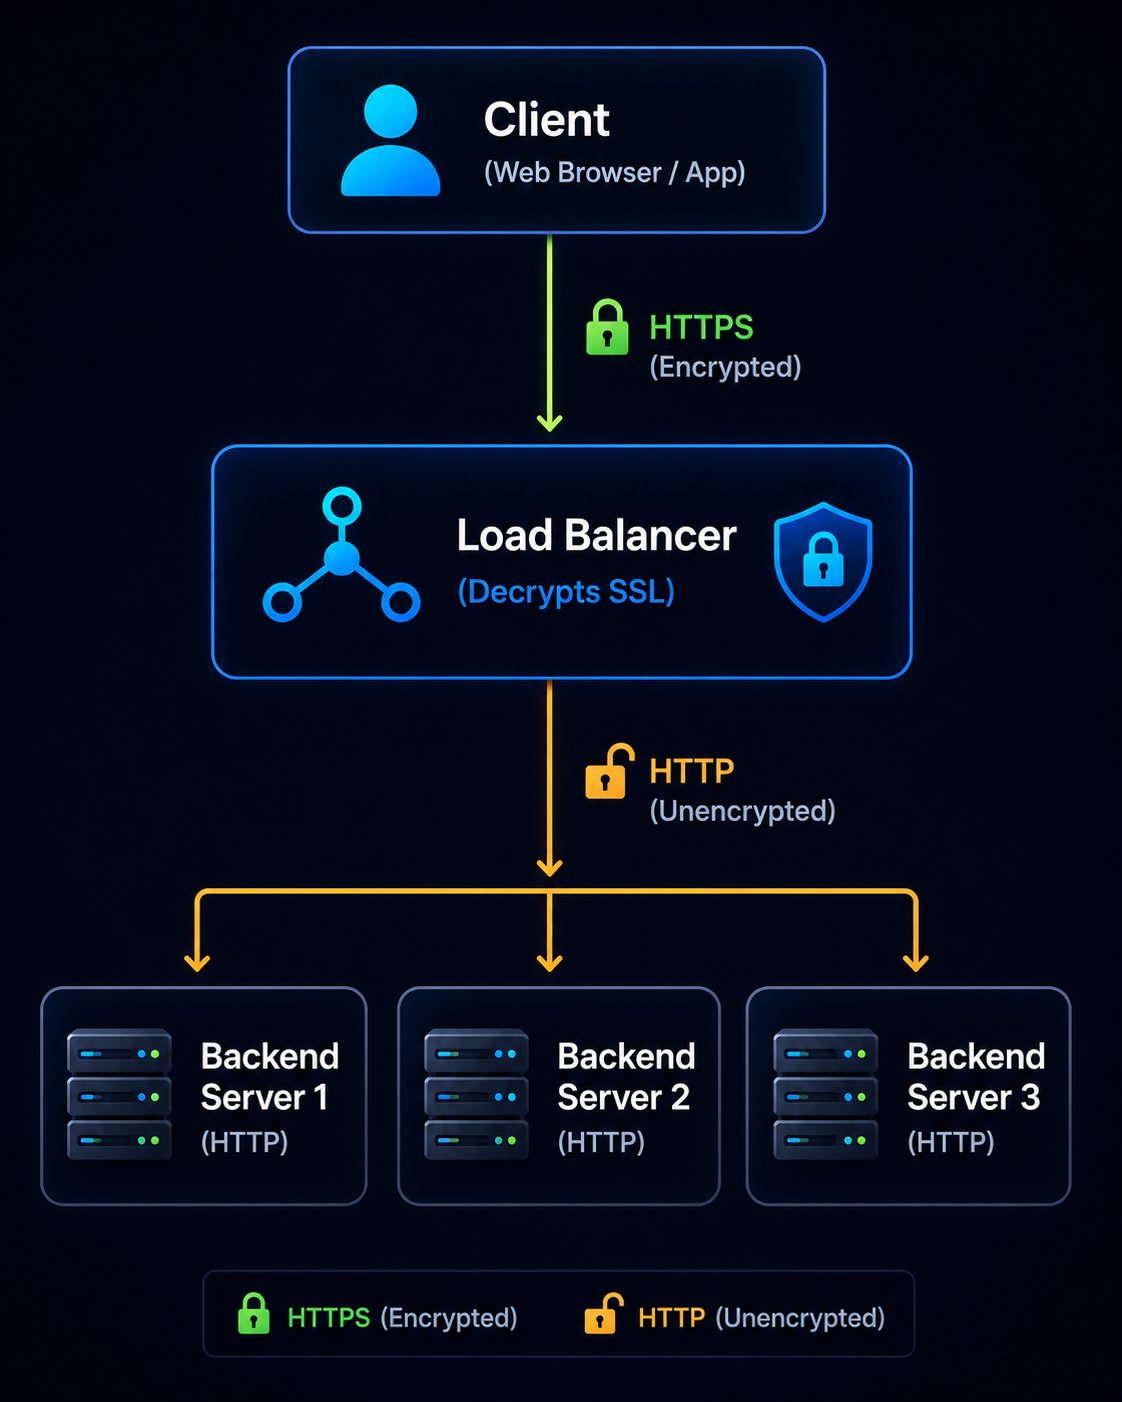Select Backend Server 3 rack icon

coord(826,1094)
